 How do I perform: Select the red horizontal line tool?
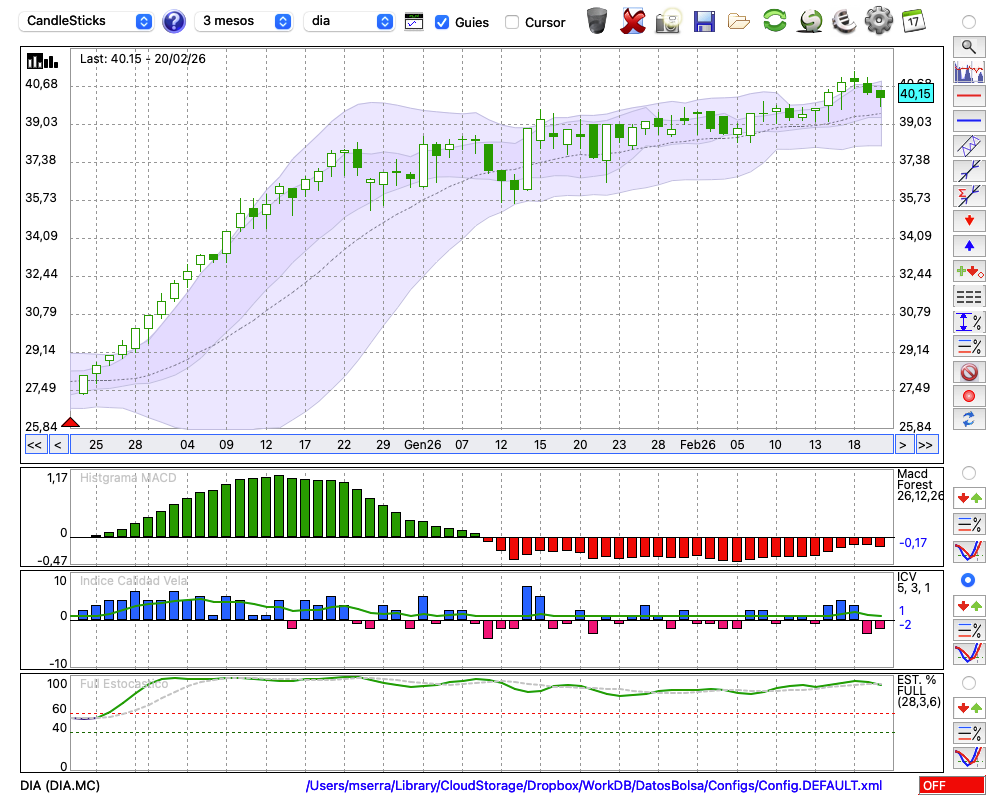pos(968,97)
